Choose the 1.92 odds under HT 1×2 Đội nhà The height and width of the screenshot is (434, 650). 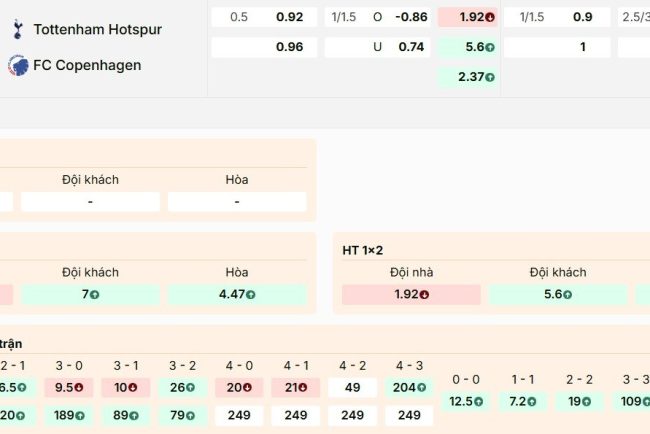pyautogui.click(x=411, y=294)
